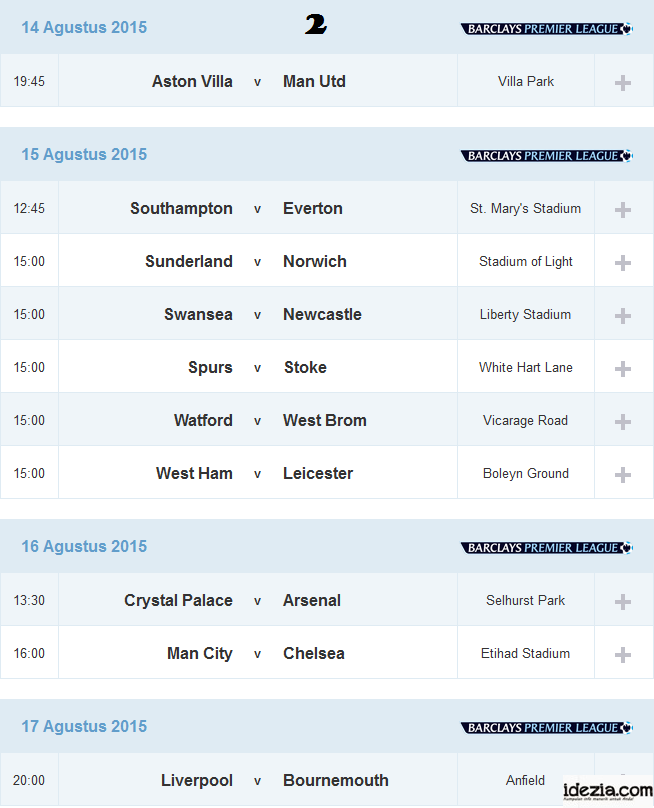Click the Barclays Premier League logo for 14 Agustus
Viewport: 654px width, 808px height.
coord(546,29)
